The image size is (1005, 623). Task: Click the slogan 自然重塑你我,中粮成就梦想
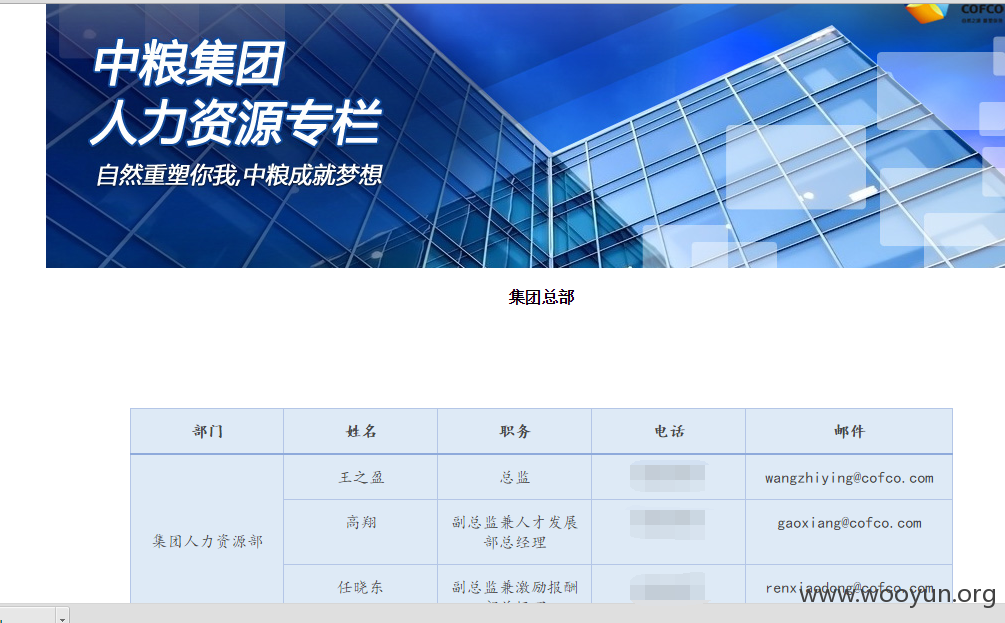[x=239, y=175]
